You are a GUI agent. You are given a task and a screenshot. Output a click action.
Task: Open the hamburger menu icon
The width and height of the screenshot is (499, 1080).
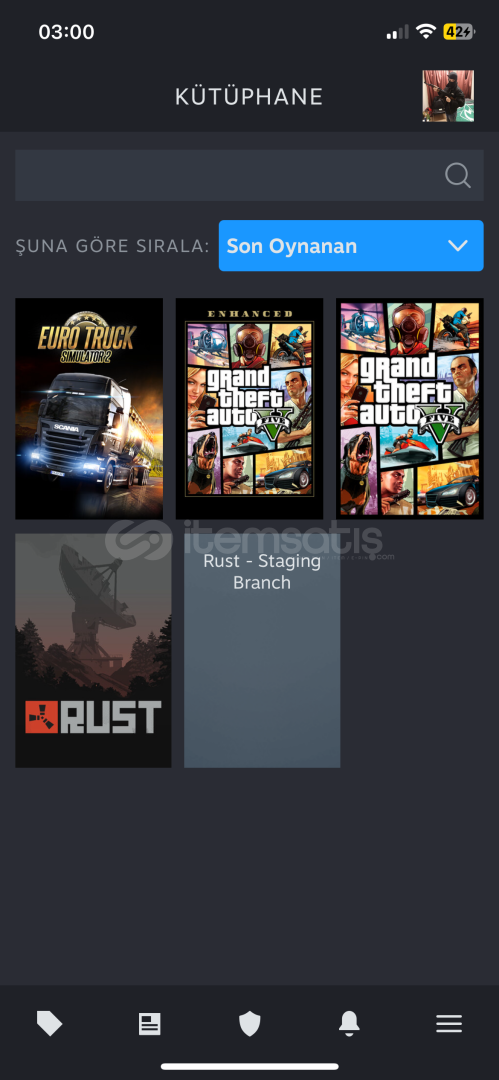[449, 1024]
